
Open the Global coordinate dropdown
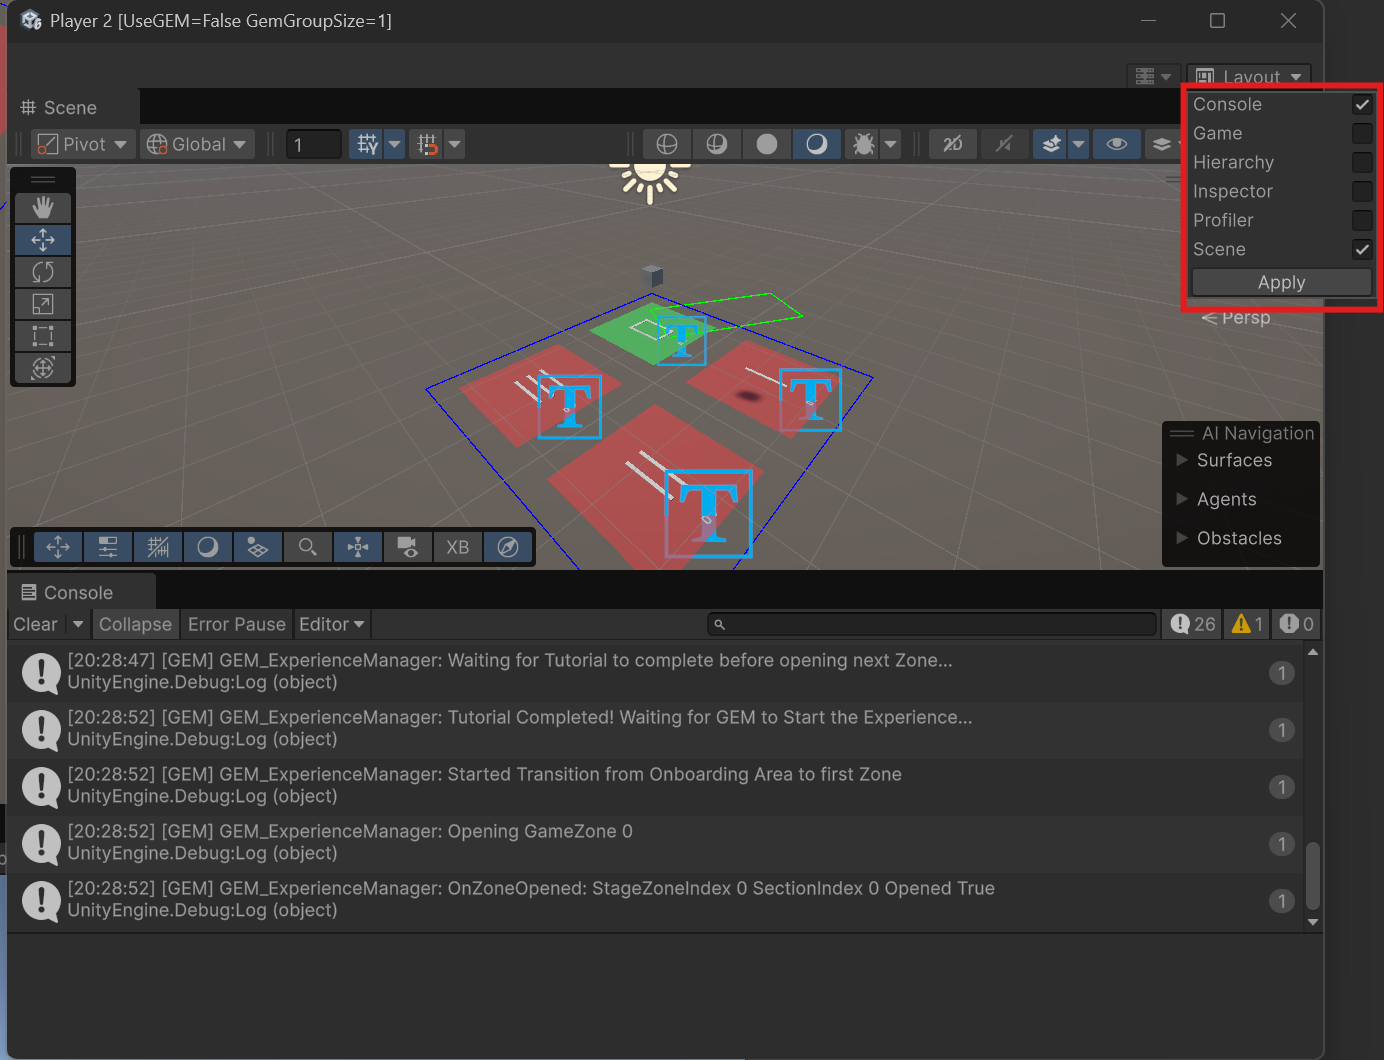click(197, 144)
